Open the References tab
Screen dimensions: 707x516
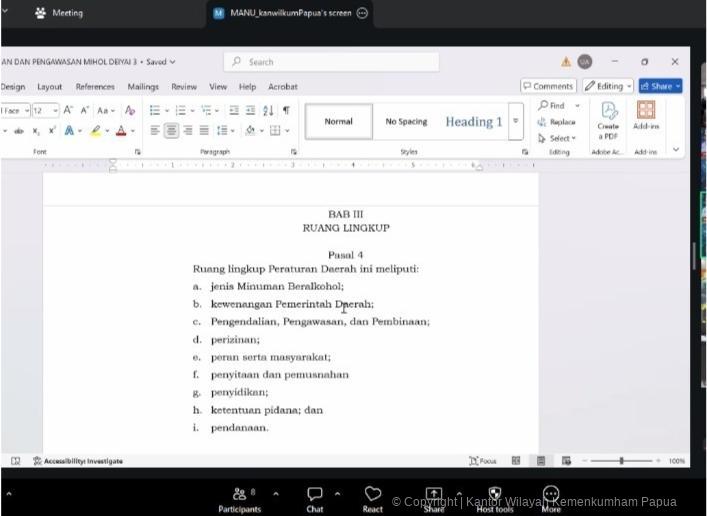pos(95,87)
